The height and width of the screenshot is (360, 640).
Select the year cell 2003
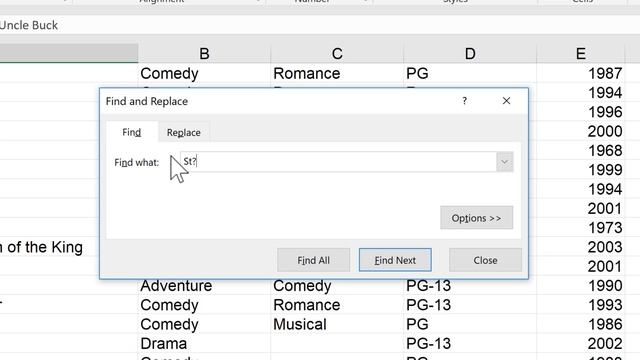pos(580,247)
